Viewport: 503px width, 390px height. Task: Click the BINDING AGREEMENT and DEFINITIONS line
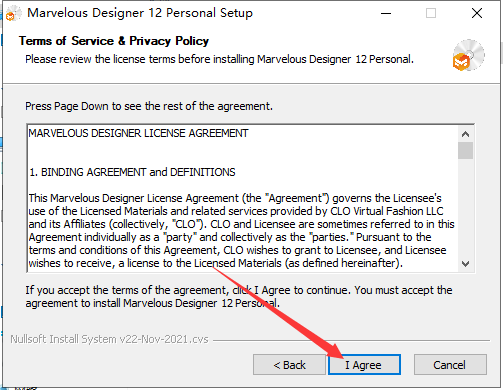coord(132,172)
